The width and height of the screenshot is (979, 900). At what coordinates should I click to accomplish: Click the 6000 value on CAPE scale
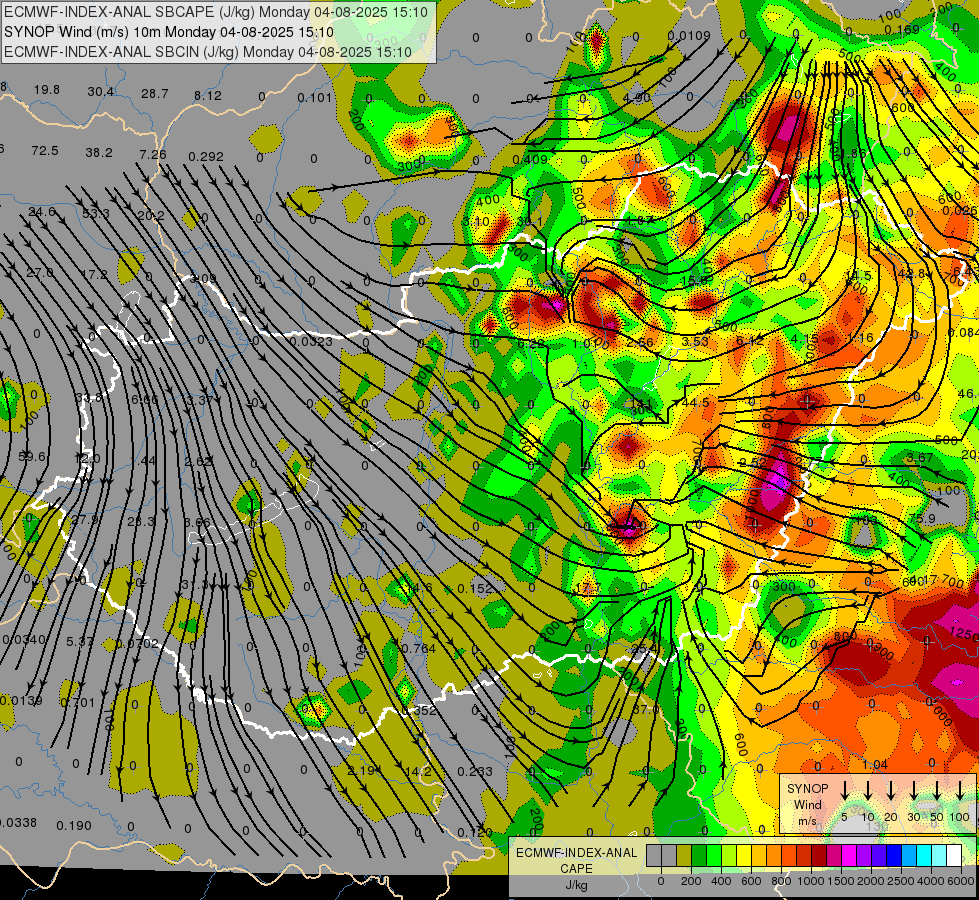pos(962,881)
